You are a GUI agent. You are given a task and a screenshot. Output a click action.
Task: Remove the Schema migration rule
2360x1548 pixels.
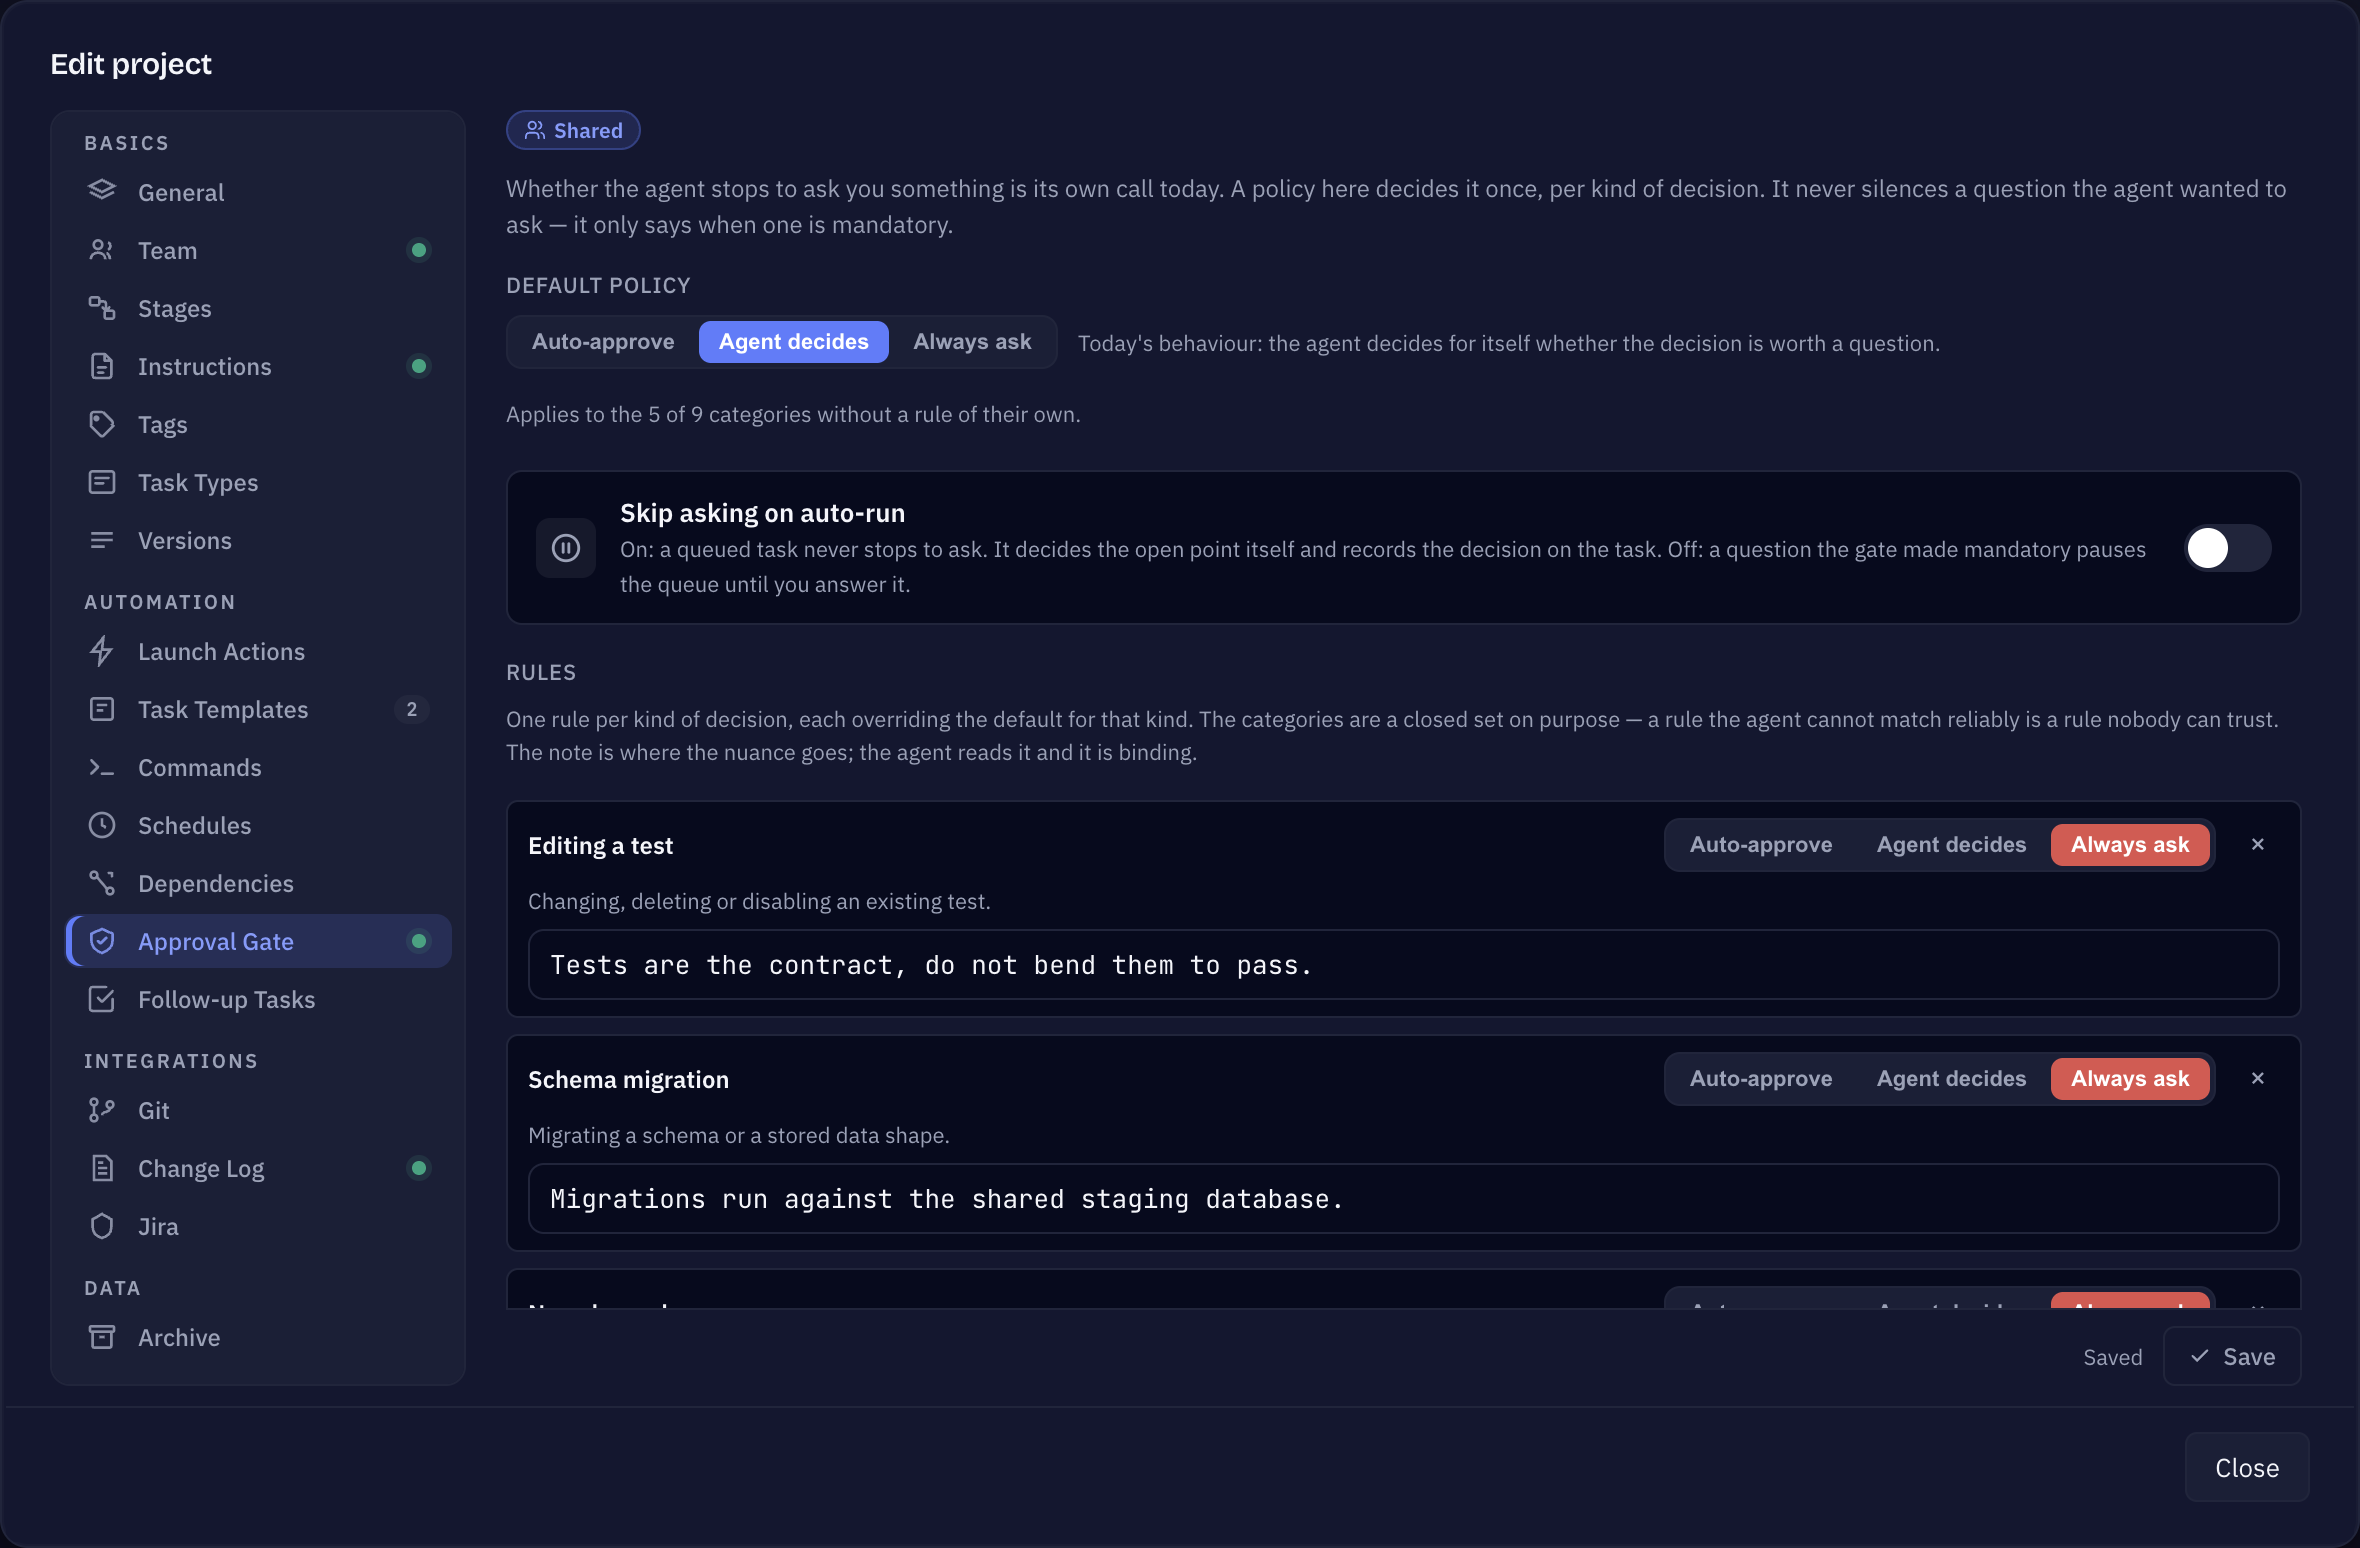pos(2257,1078)
